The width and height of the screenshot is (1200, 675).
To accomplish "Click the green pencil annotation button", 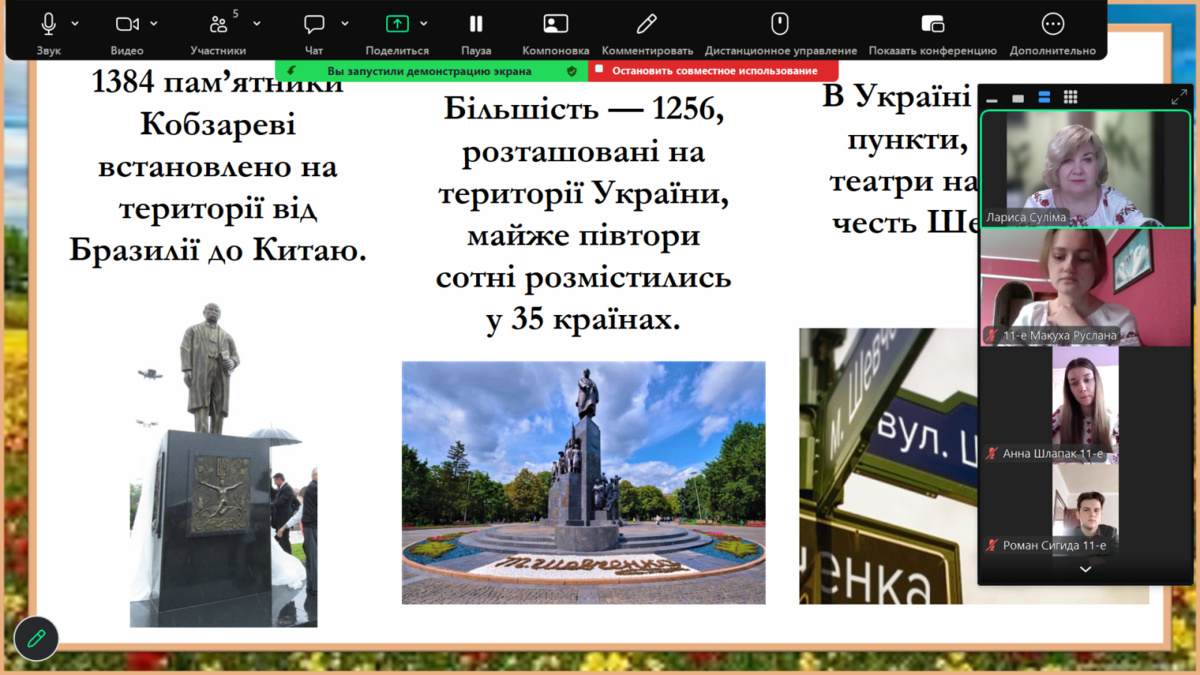I will (x=36, y=638).
